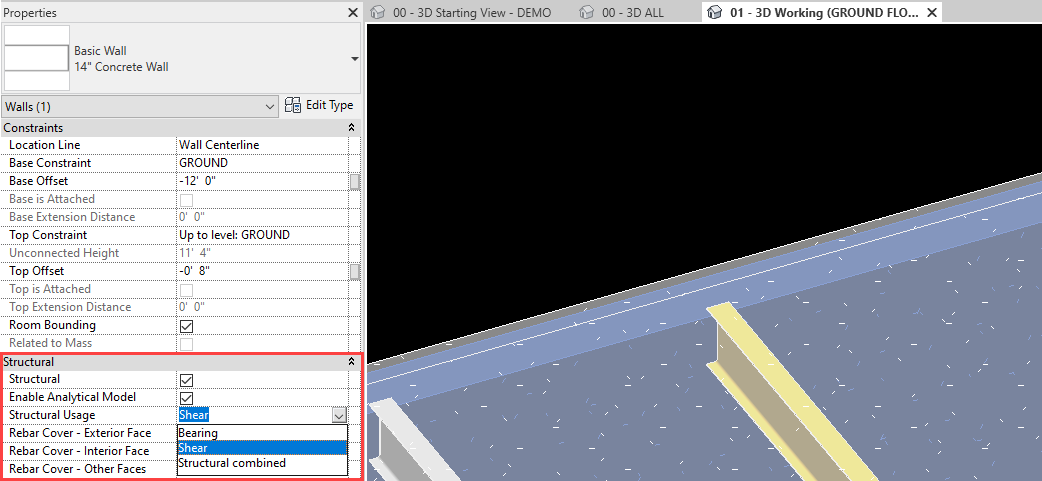Click the Base Offset value field
This screenshot has height=481, width=1042.
pos(260,181)
